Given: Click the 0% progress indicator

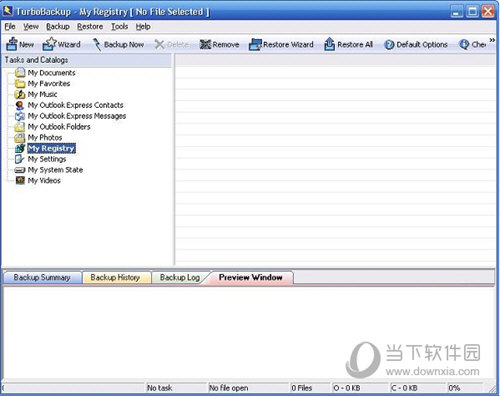Looking at the screenshot, I should (x=465, y=388).
